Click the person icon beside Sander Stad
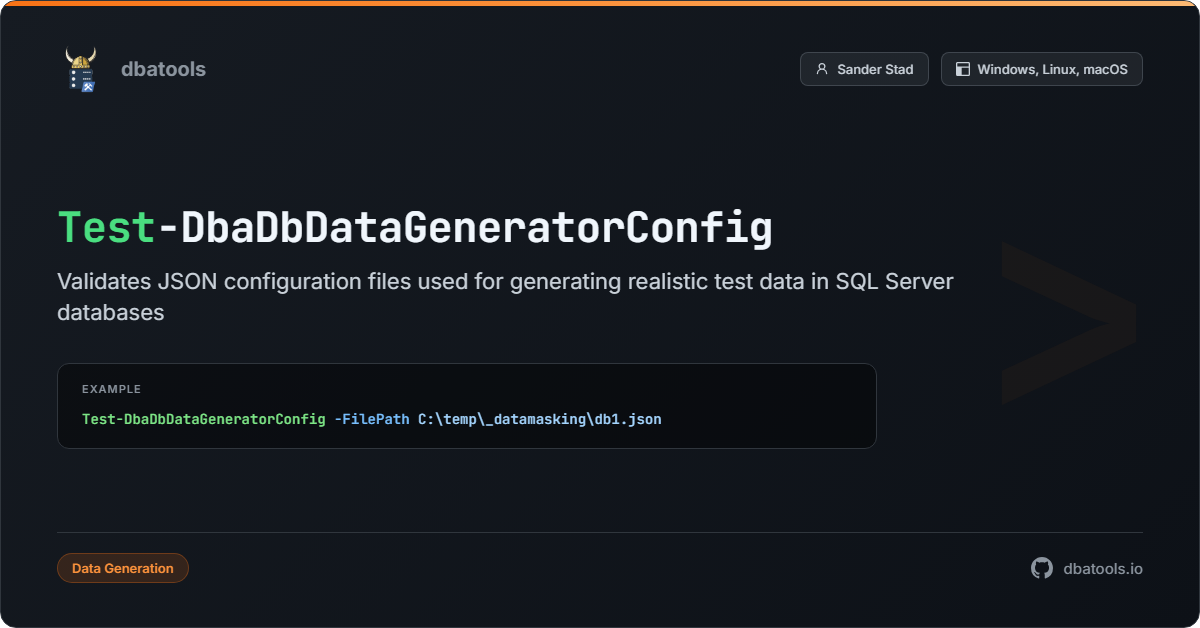Viewport: 1200px width, 628px height. 822,69
